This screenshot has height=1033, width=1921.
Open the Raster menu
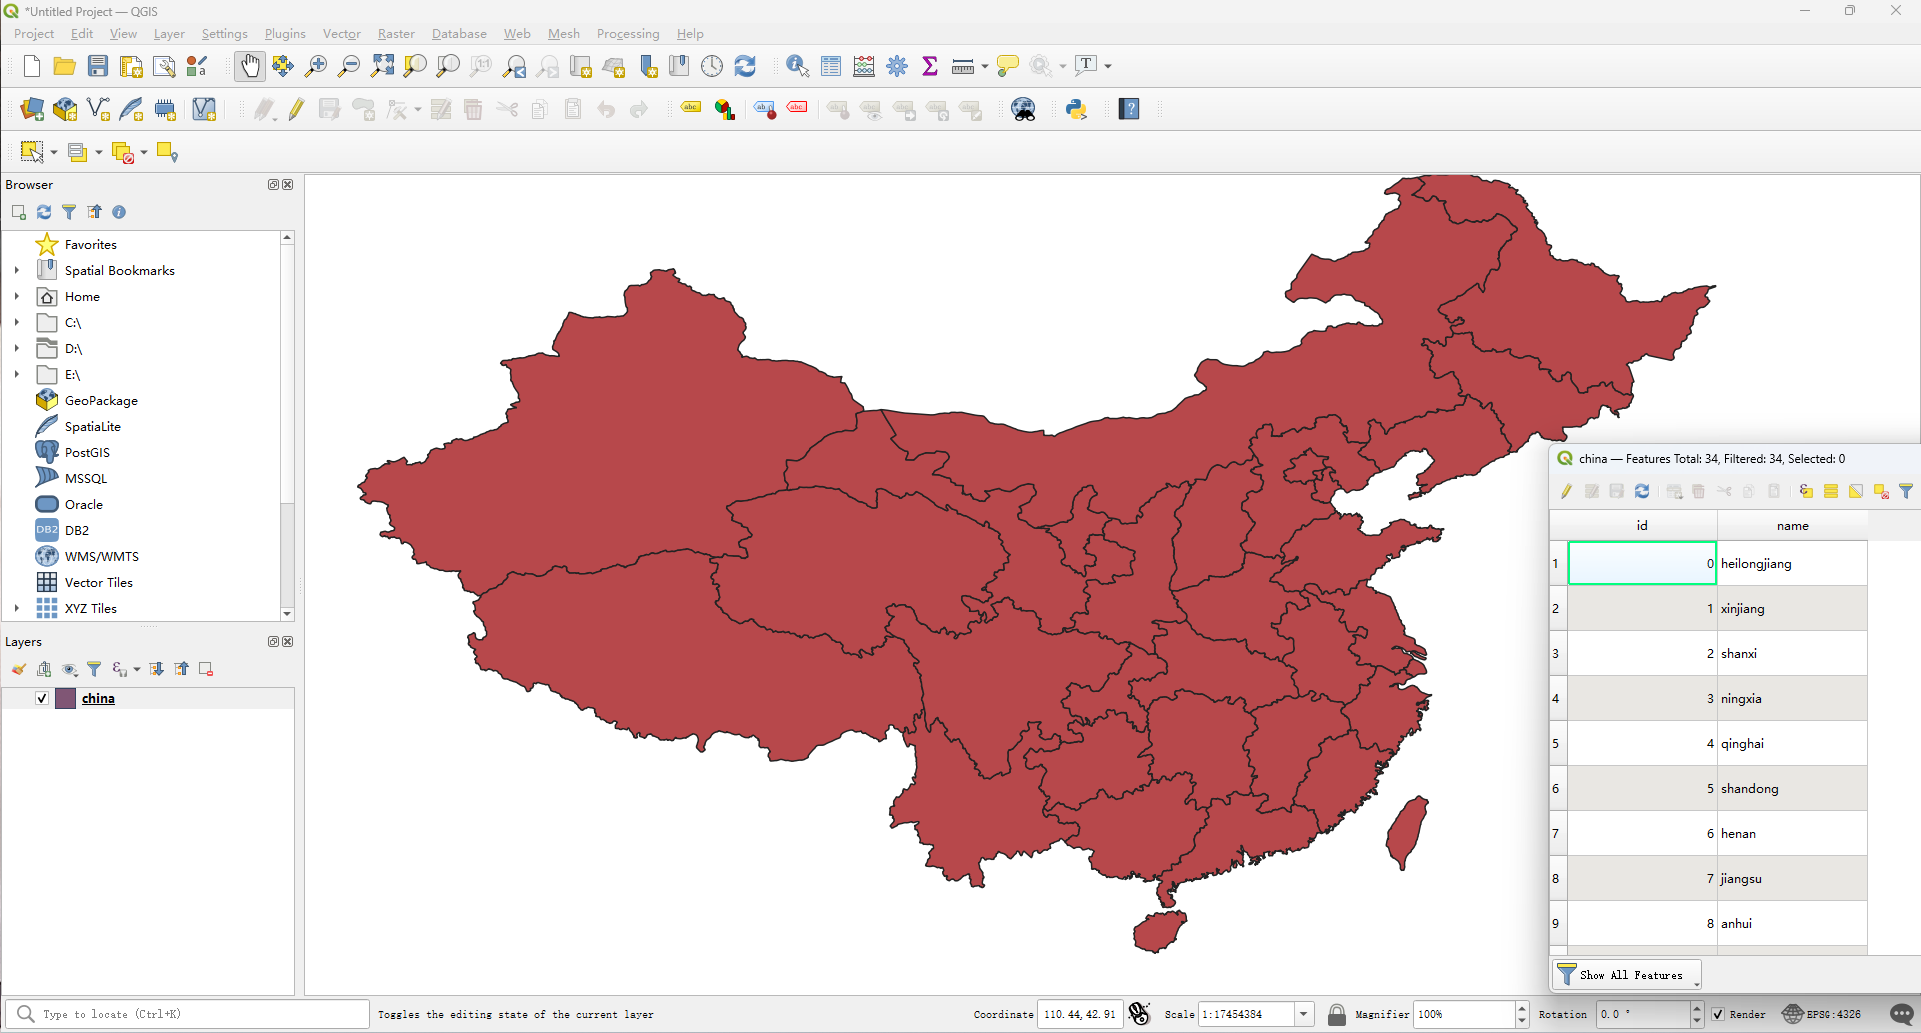(x=396, y=34)
